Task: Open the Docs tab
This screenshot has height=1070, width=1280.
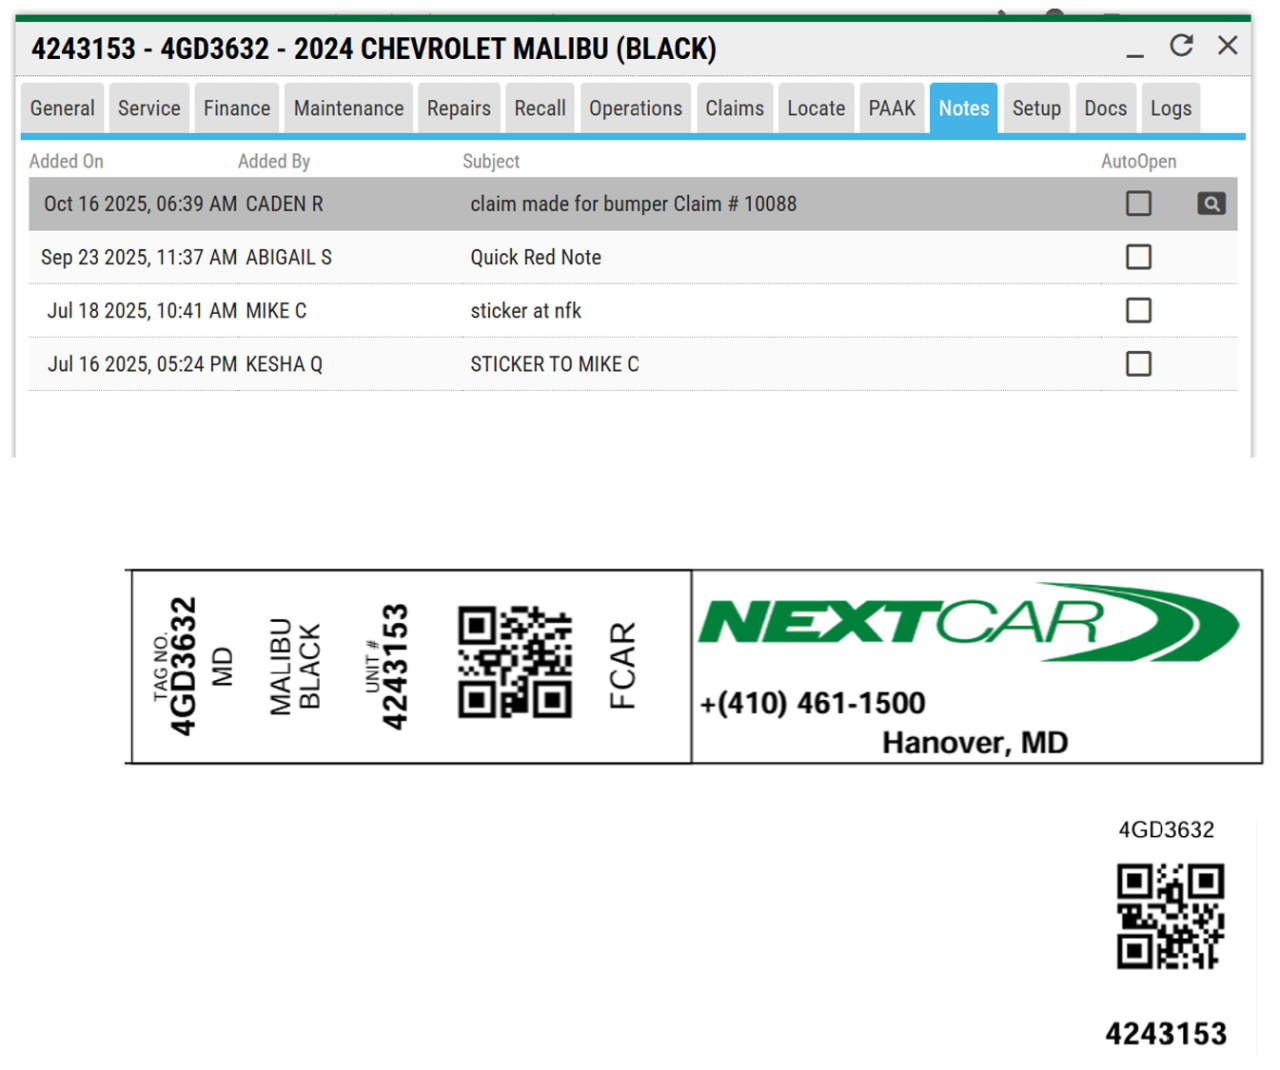Action: 1105,108
